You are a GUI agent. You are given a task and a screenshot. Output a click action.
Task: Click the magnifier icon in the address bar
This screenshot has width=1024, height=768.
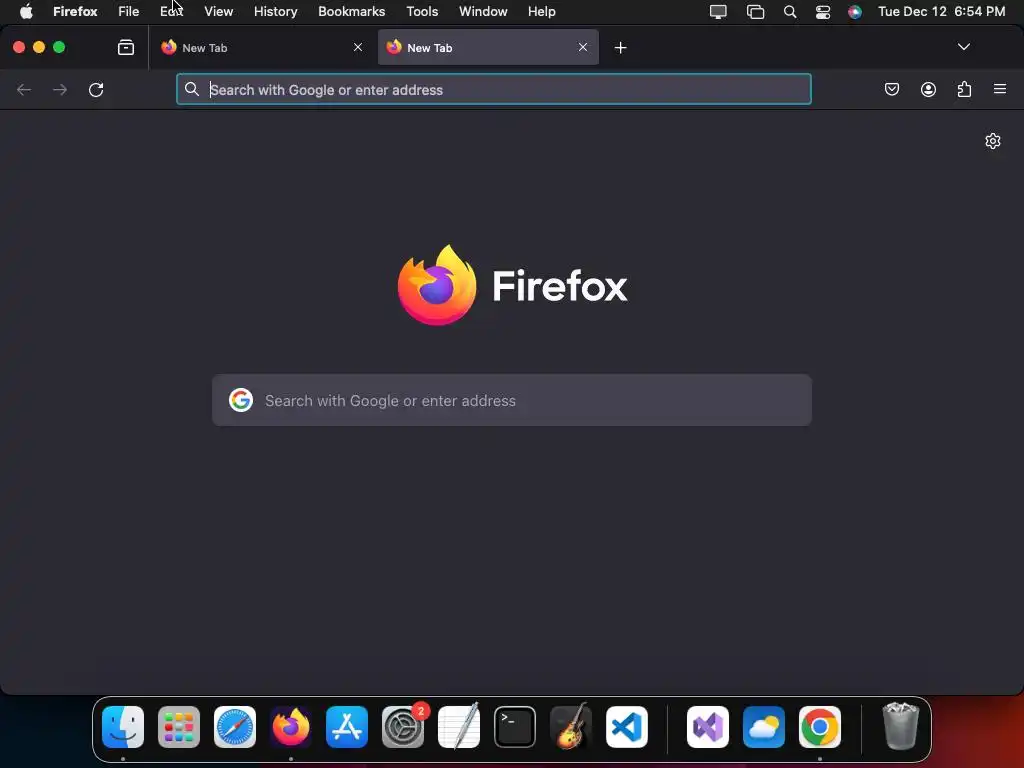click(191, 89)
